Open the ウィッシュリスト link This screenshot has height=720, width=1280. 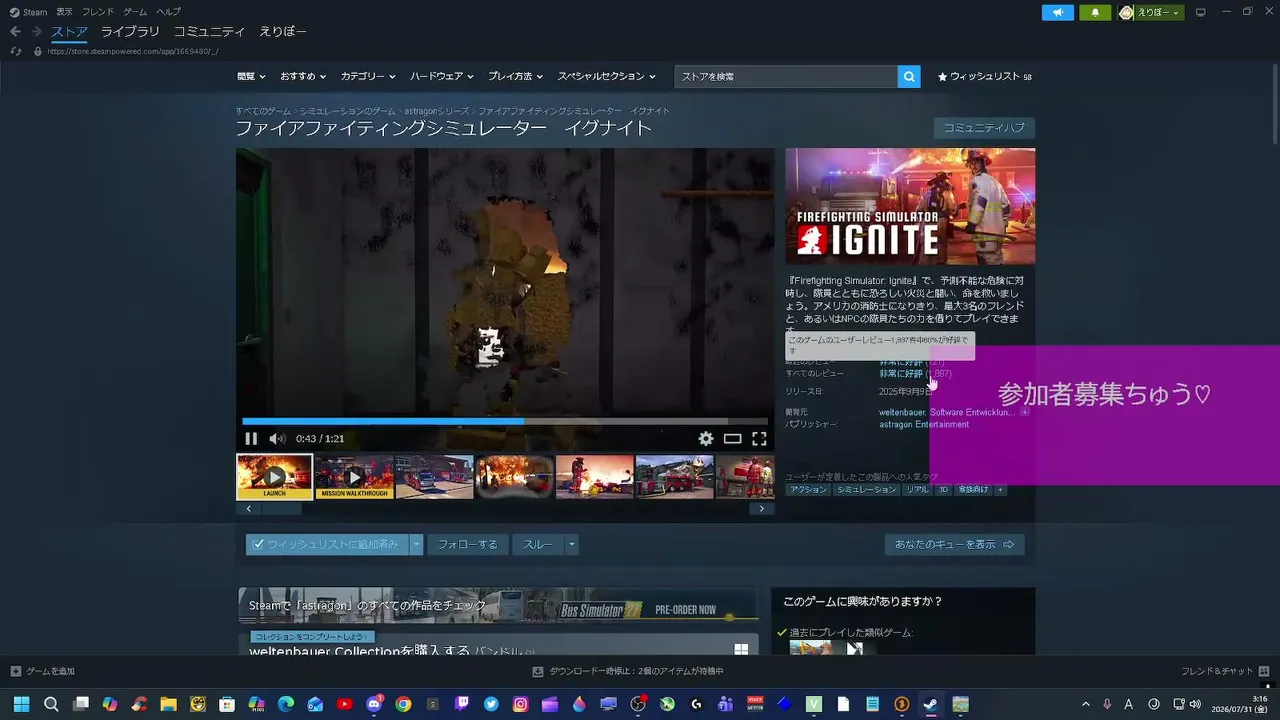(x=984, y=76)
